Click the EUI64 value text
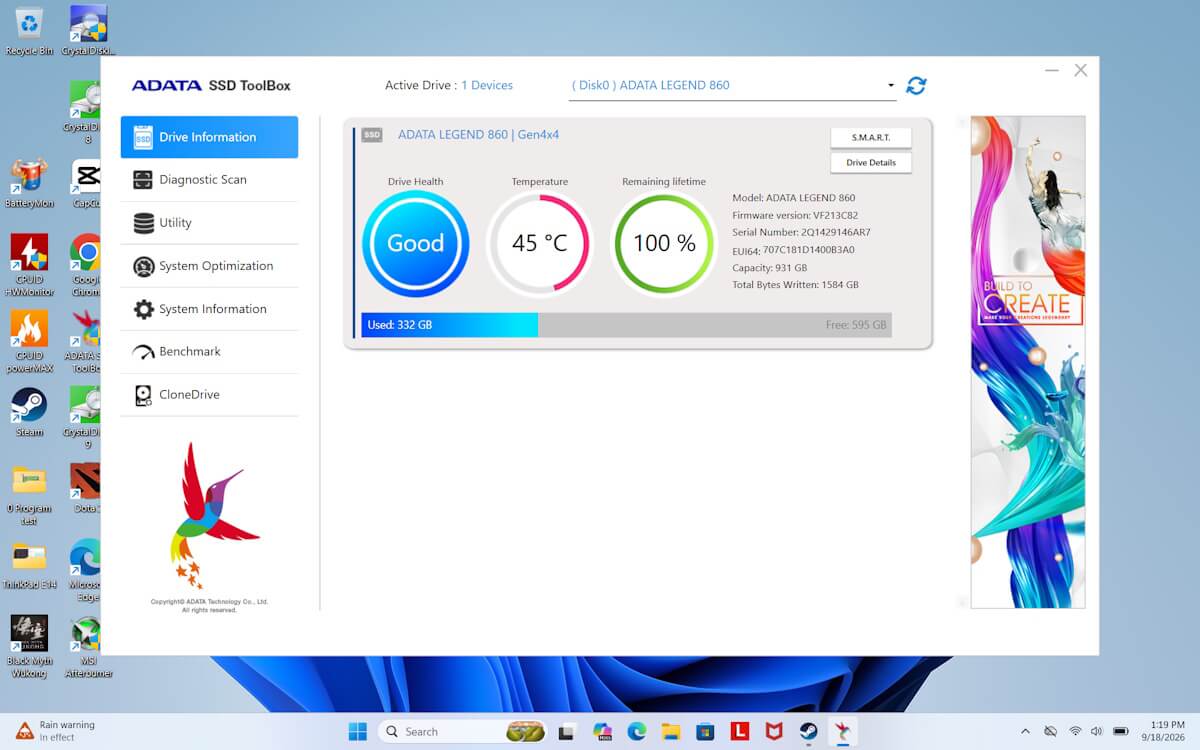The height and width of the screenshot is (750, 1200). coord(809,250)
